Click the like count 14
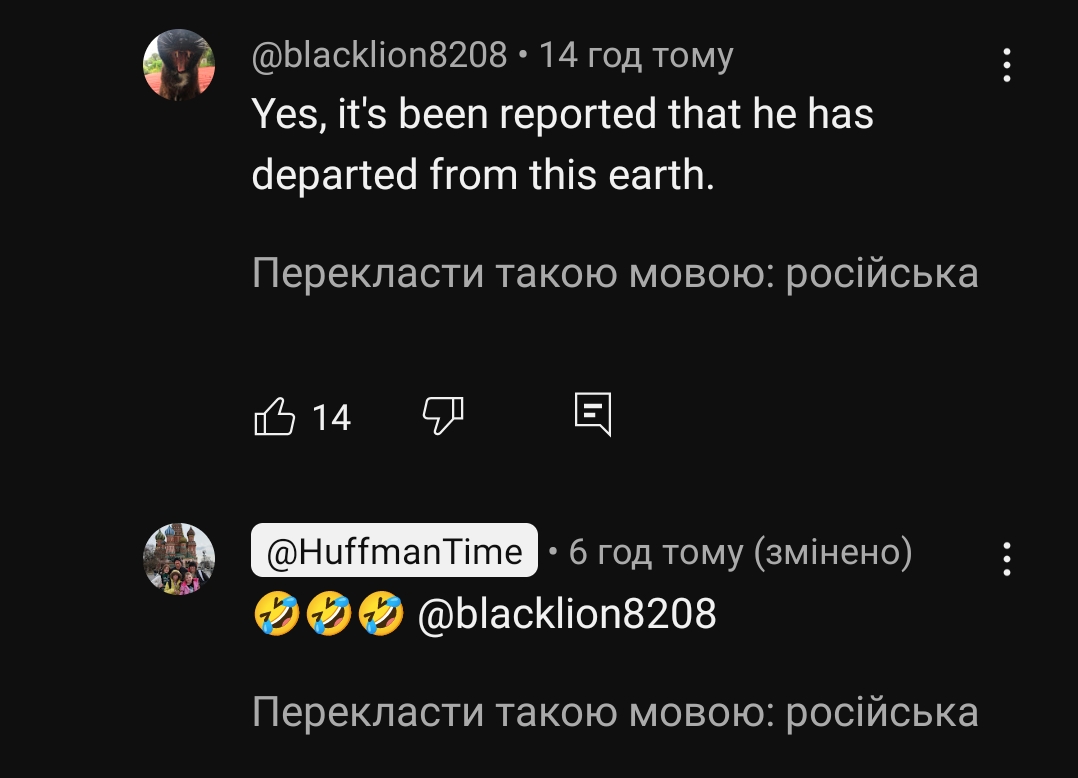This screenshot has width=1078, height=778. [x=331, y=417]
